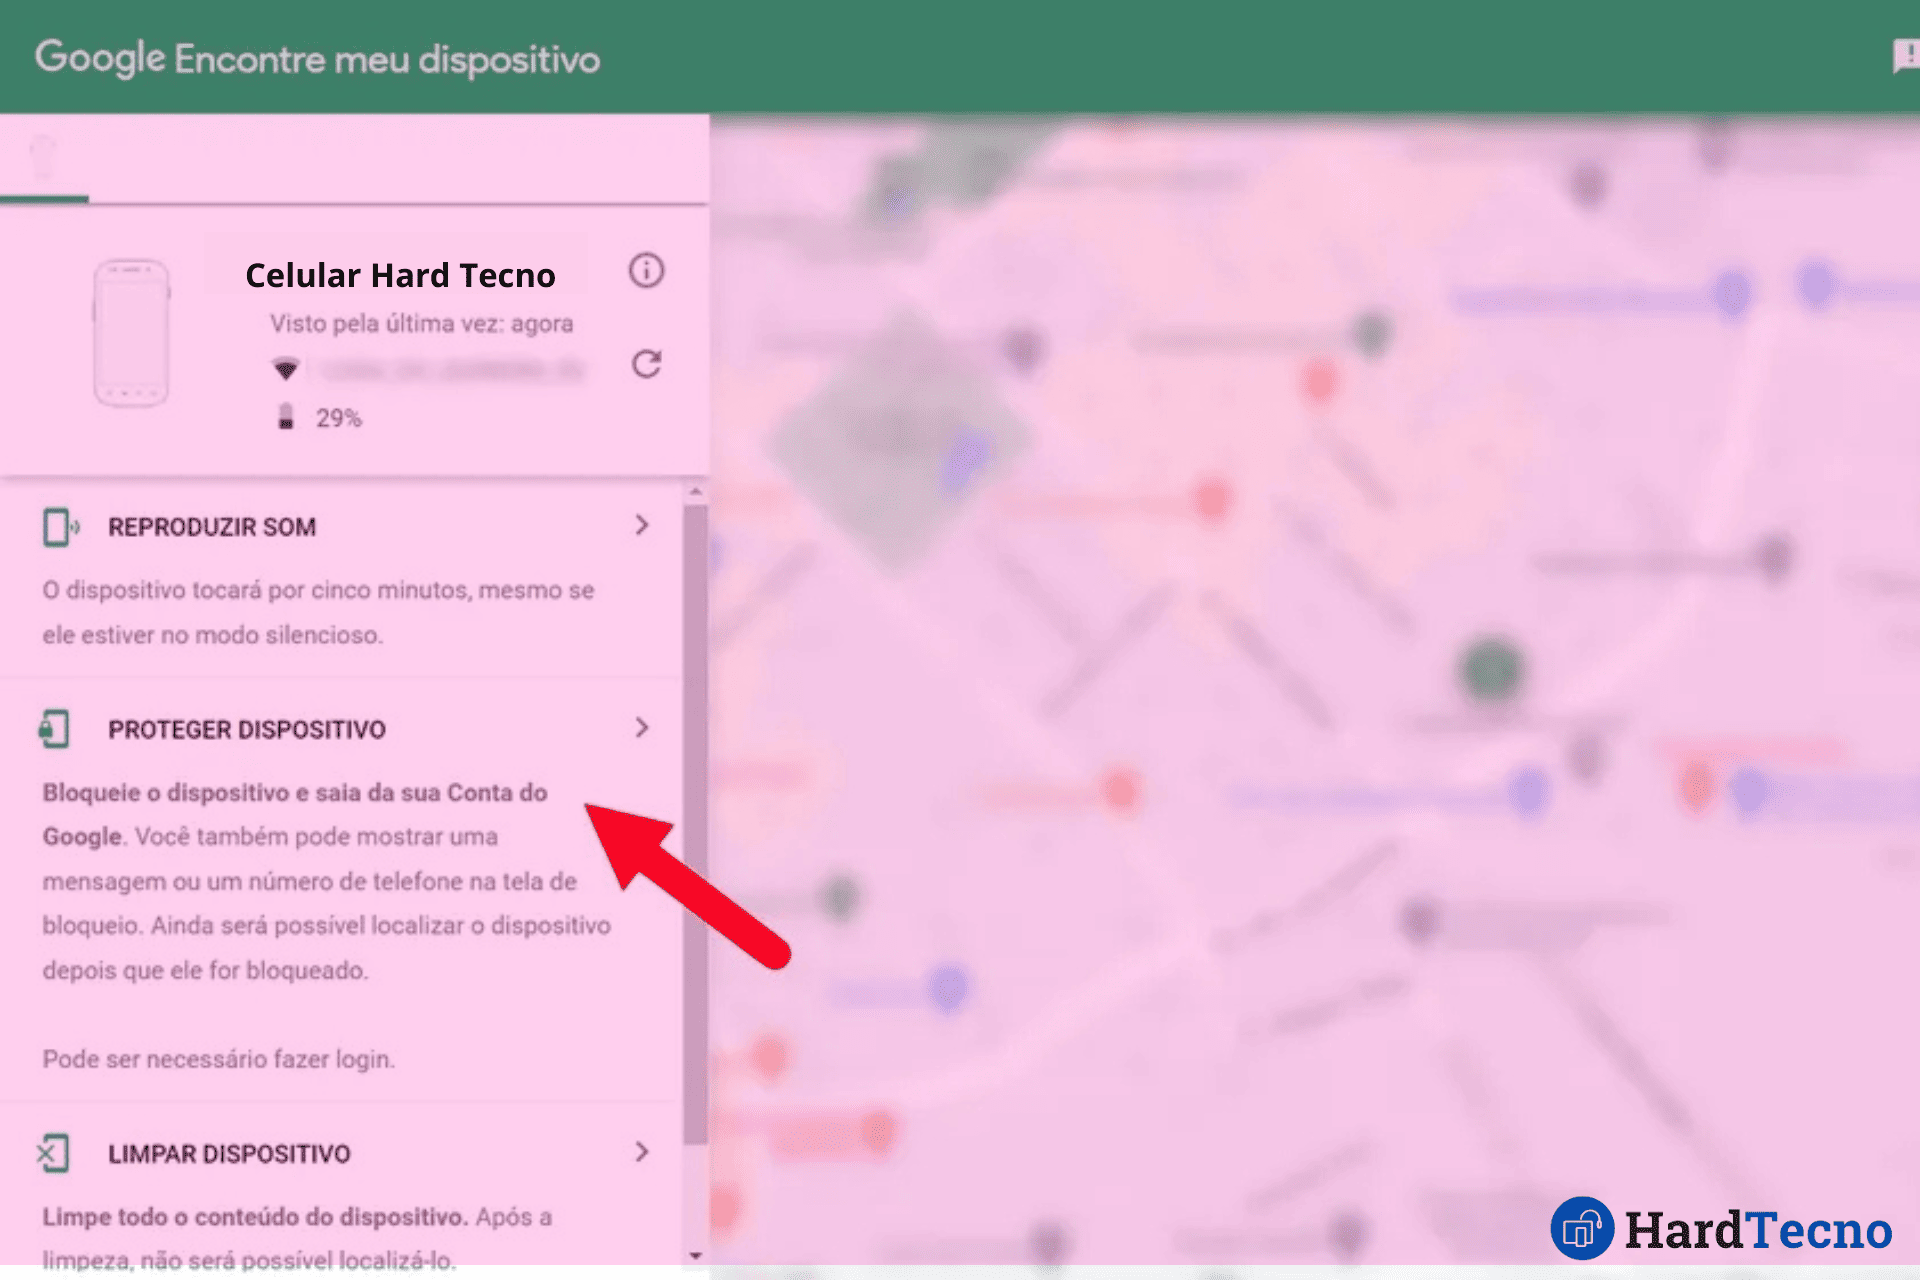Open device info circle icon
This screenshot has height=1280, width=1920.
(646, 270)
